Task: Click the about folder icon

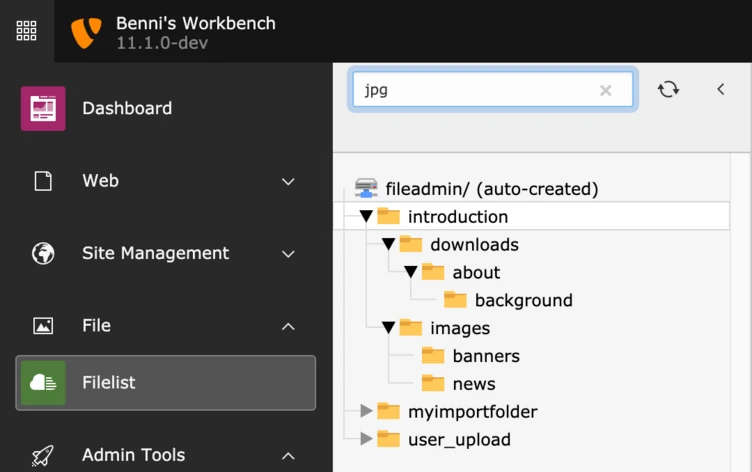Action: point(433,272)
